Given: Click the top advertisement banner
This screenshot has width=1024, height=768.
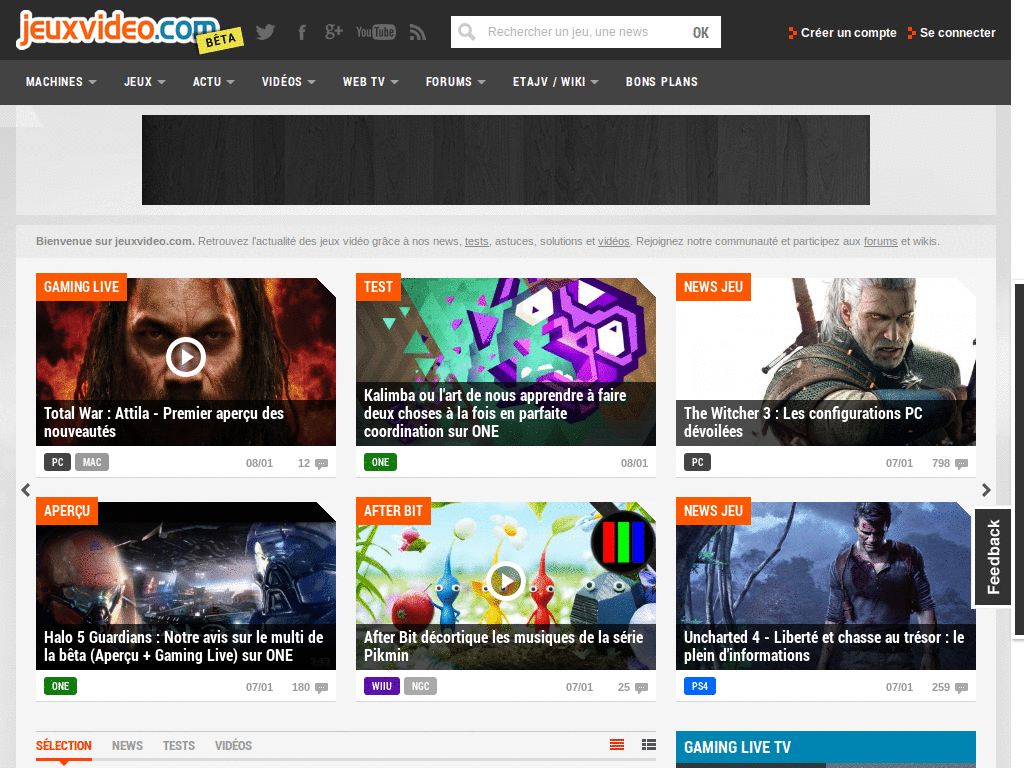Looking at the screenshot, I should pyautogui.click(x=505, y=160).
